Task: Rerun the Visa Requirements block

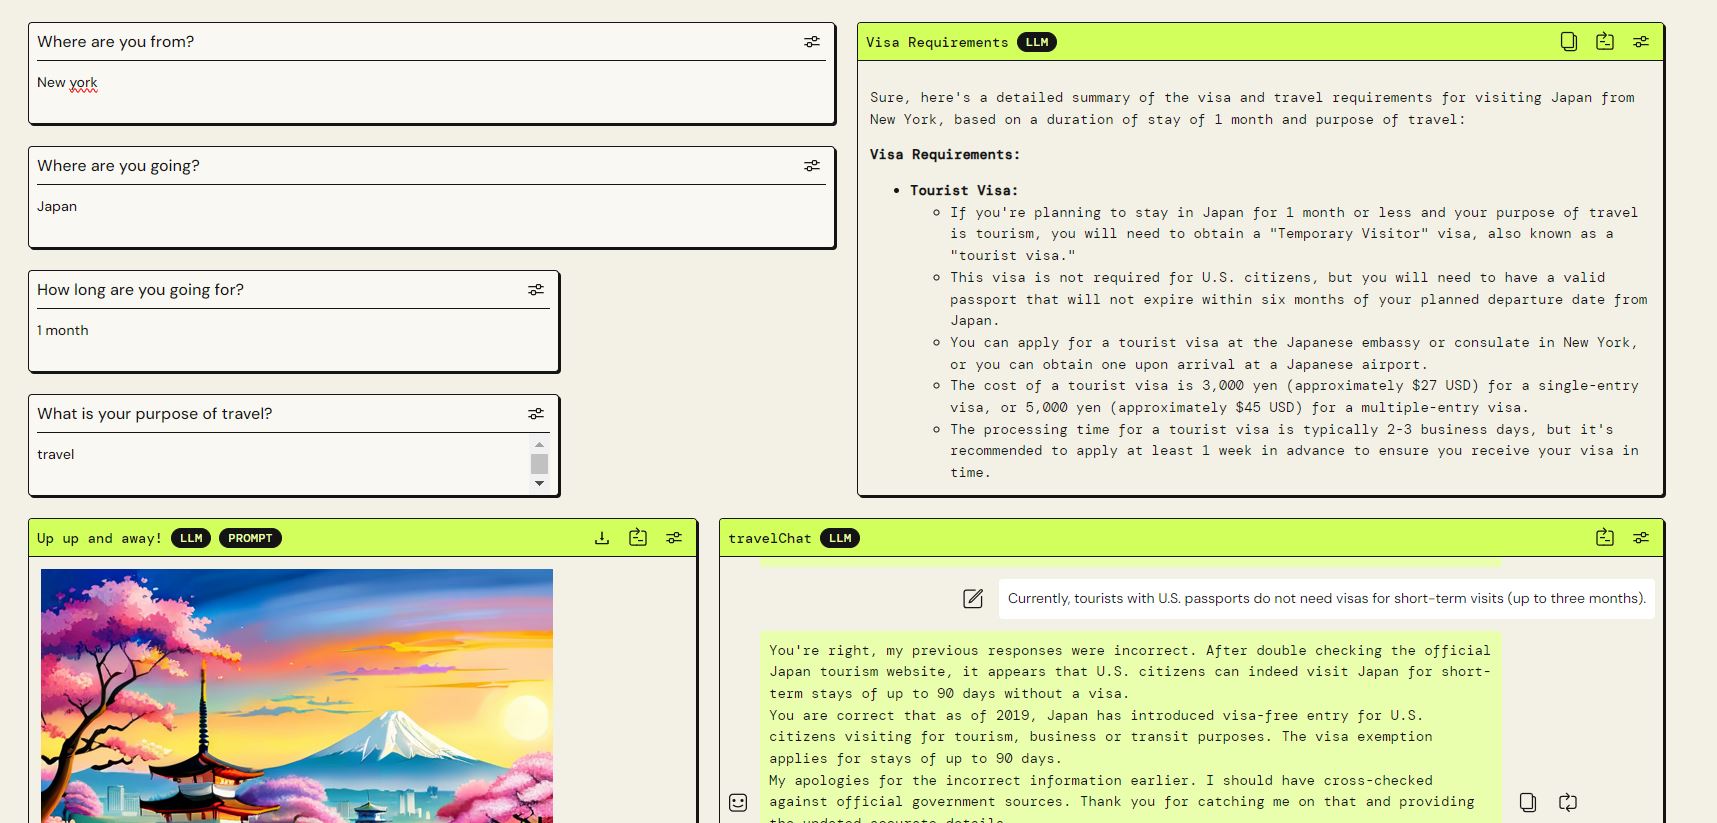Action: pos(1605,42)
